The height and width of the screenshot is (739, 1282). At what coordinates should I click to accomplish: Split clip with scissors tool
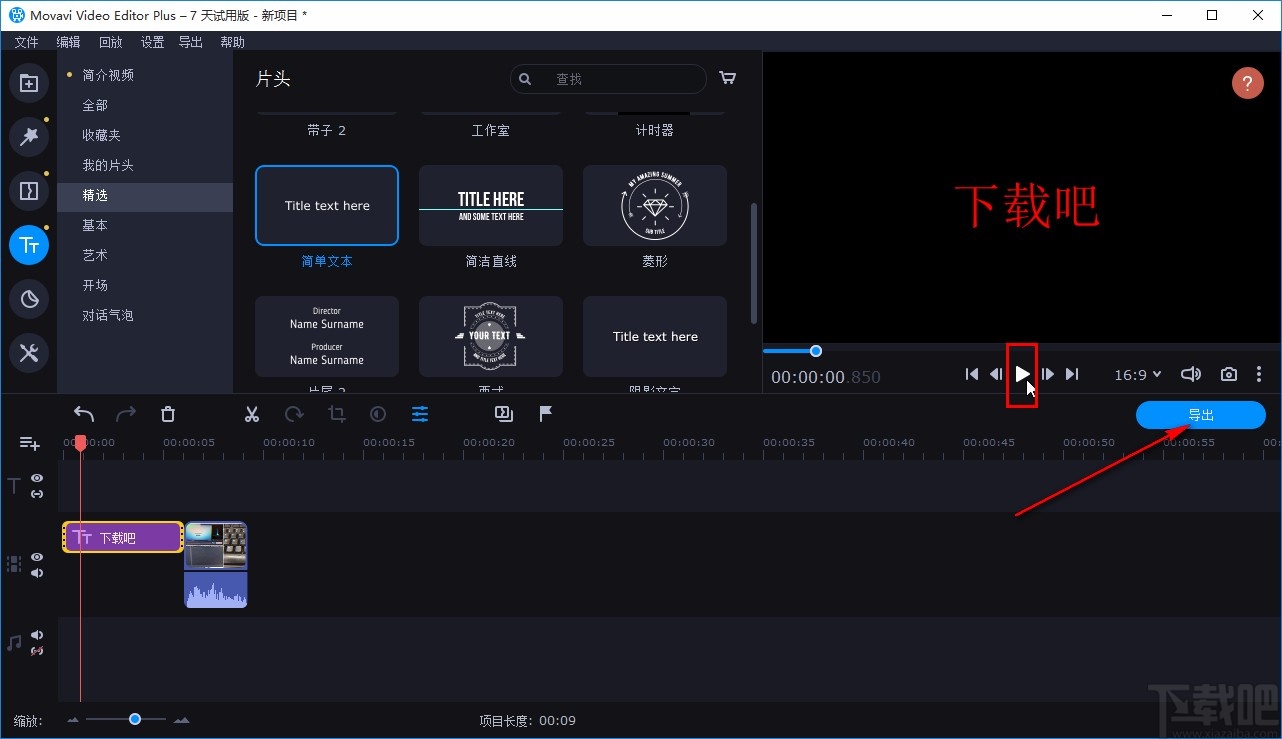coord(252,414)
